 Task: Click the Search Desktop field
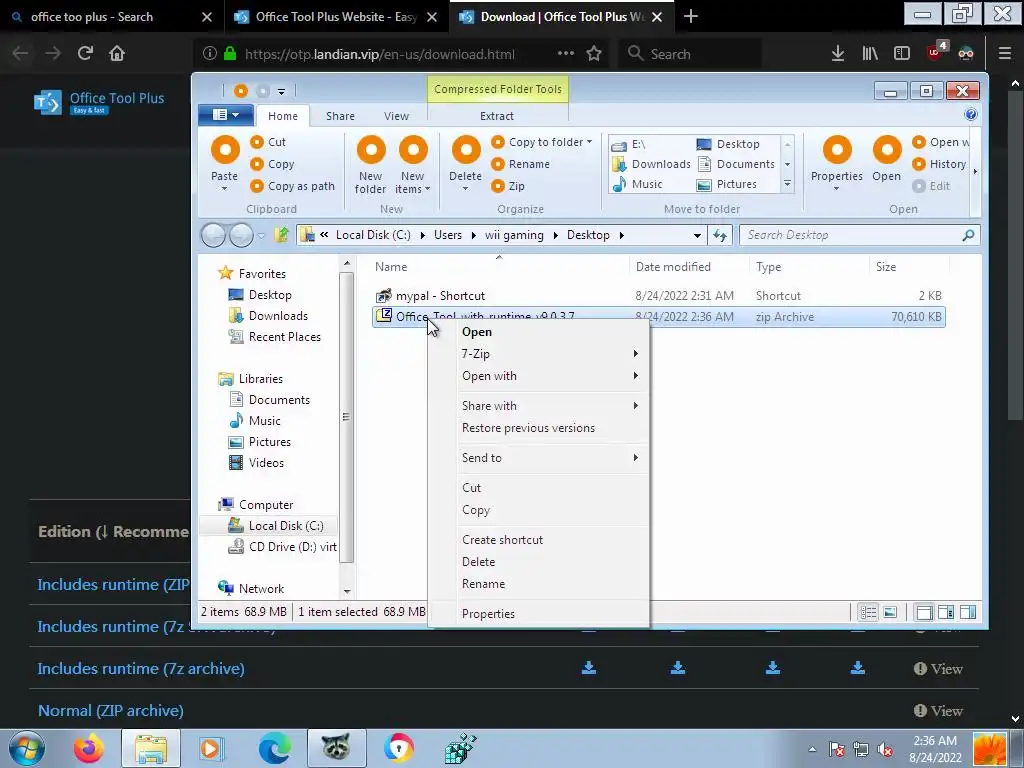[x=859, y=235]
